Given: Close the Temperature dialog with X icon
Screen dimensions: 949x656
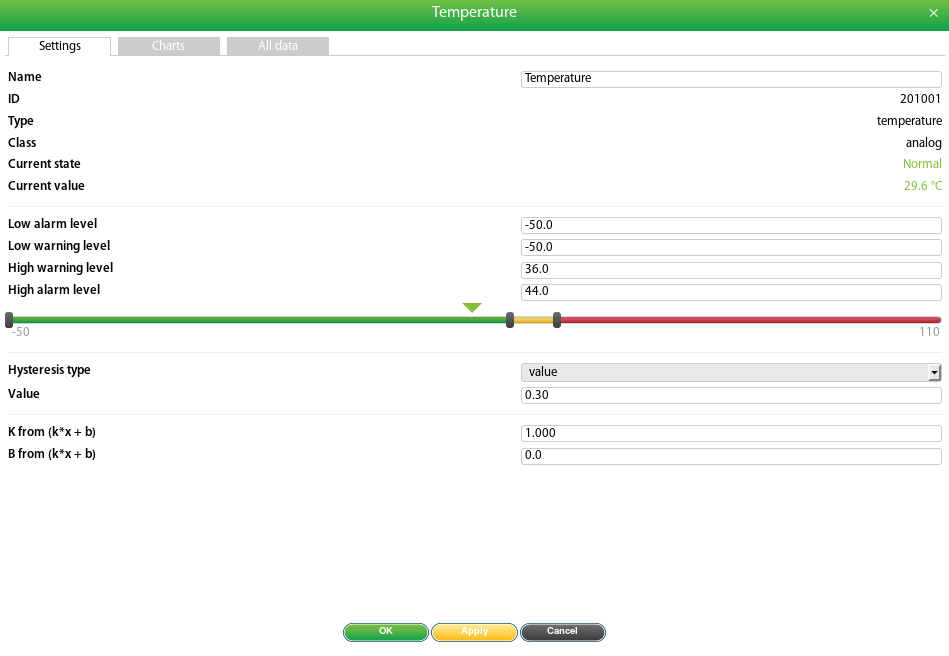Looking at the screenshot, I should 933,13.
